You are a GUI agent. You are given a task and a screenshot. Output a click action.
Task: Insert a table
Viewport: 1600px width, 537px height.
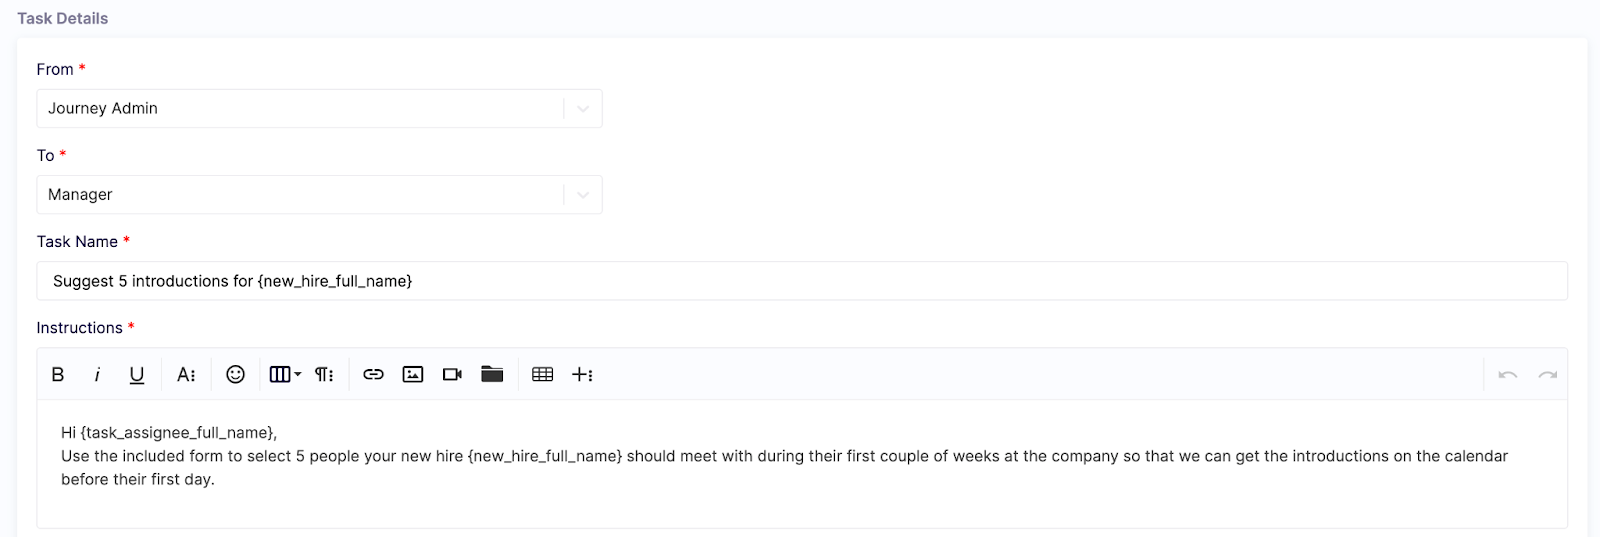point(543,374)
